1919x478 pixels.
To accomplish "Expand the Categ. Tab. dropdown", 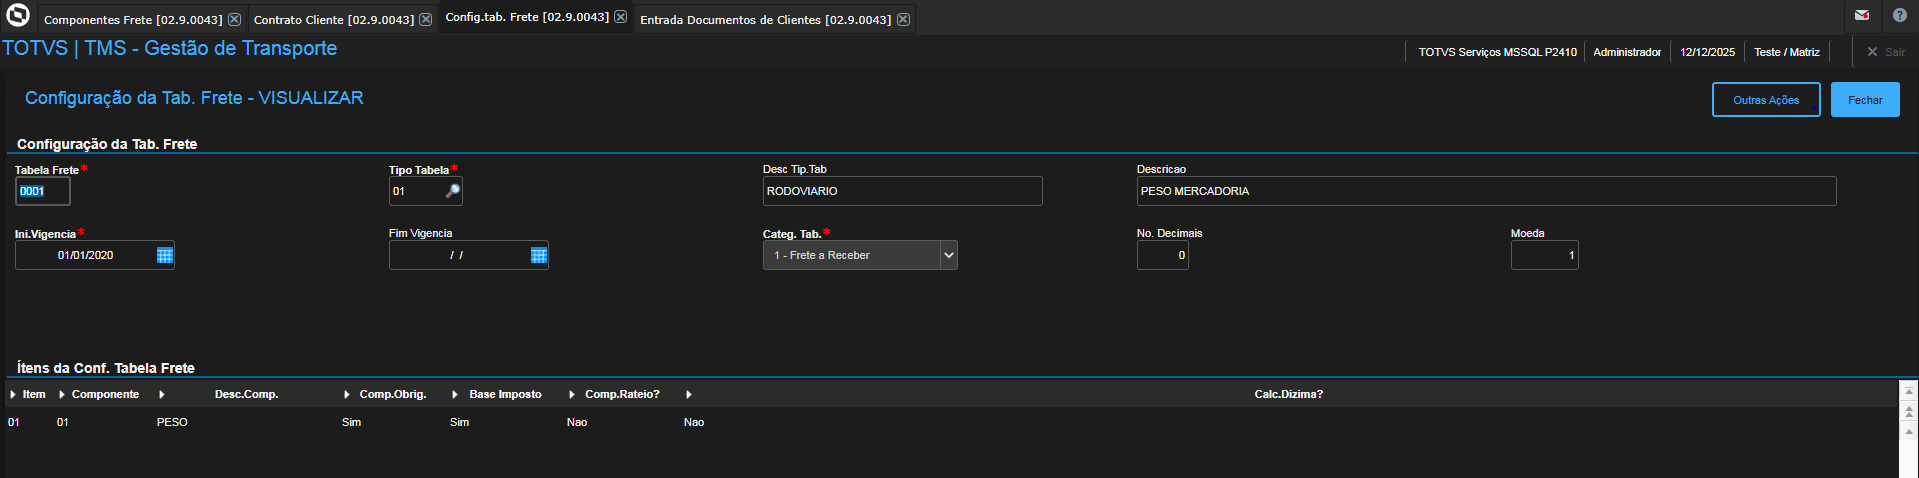I will click(948, 256).
